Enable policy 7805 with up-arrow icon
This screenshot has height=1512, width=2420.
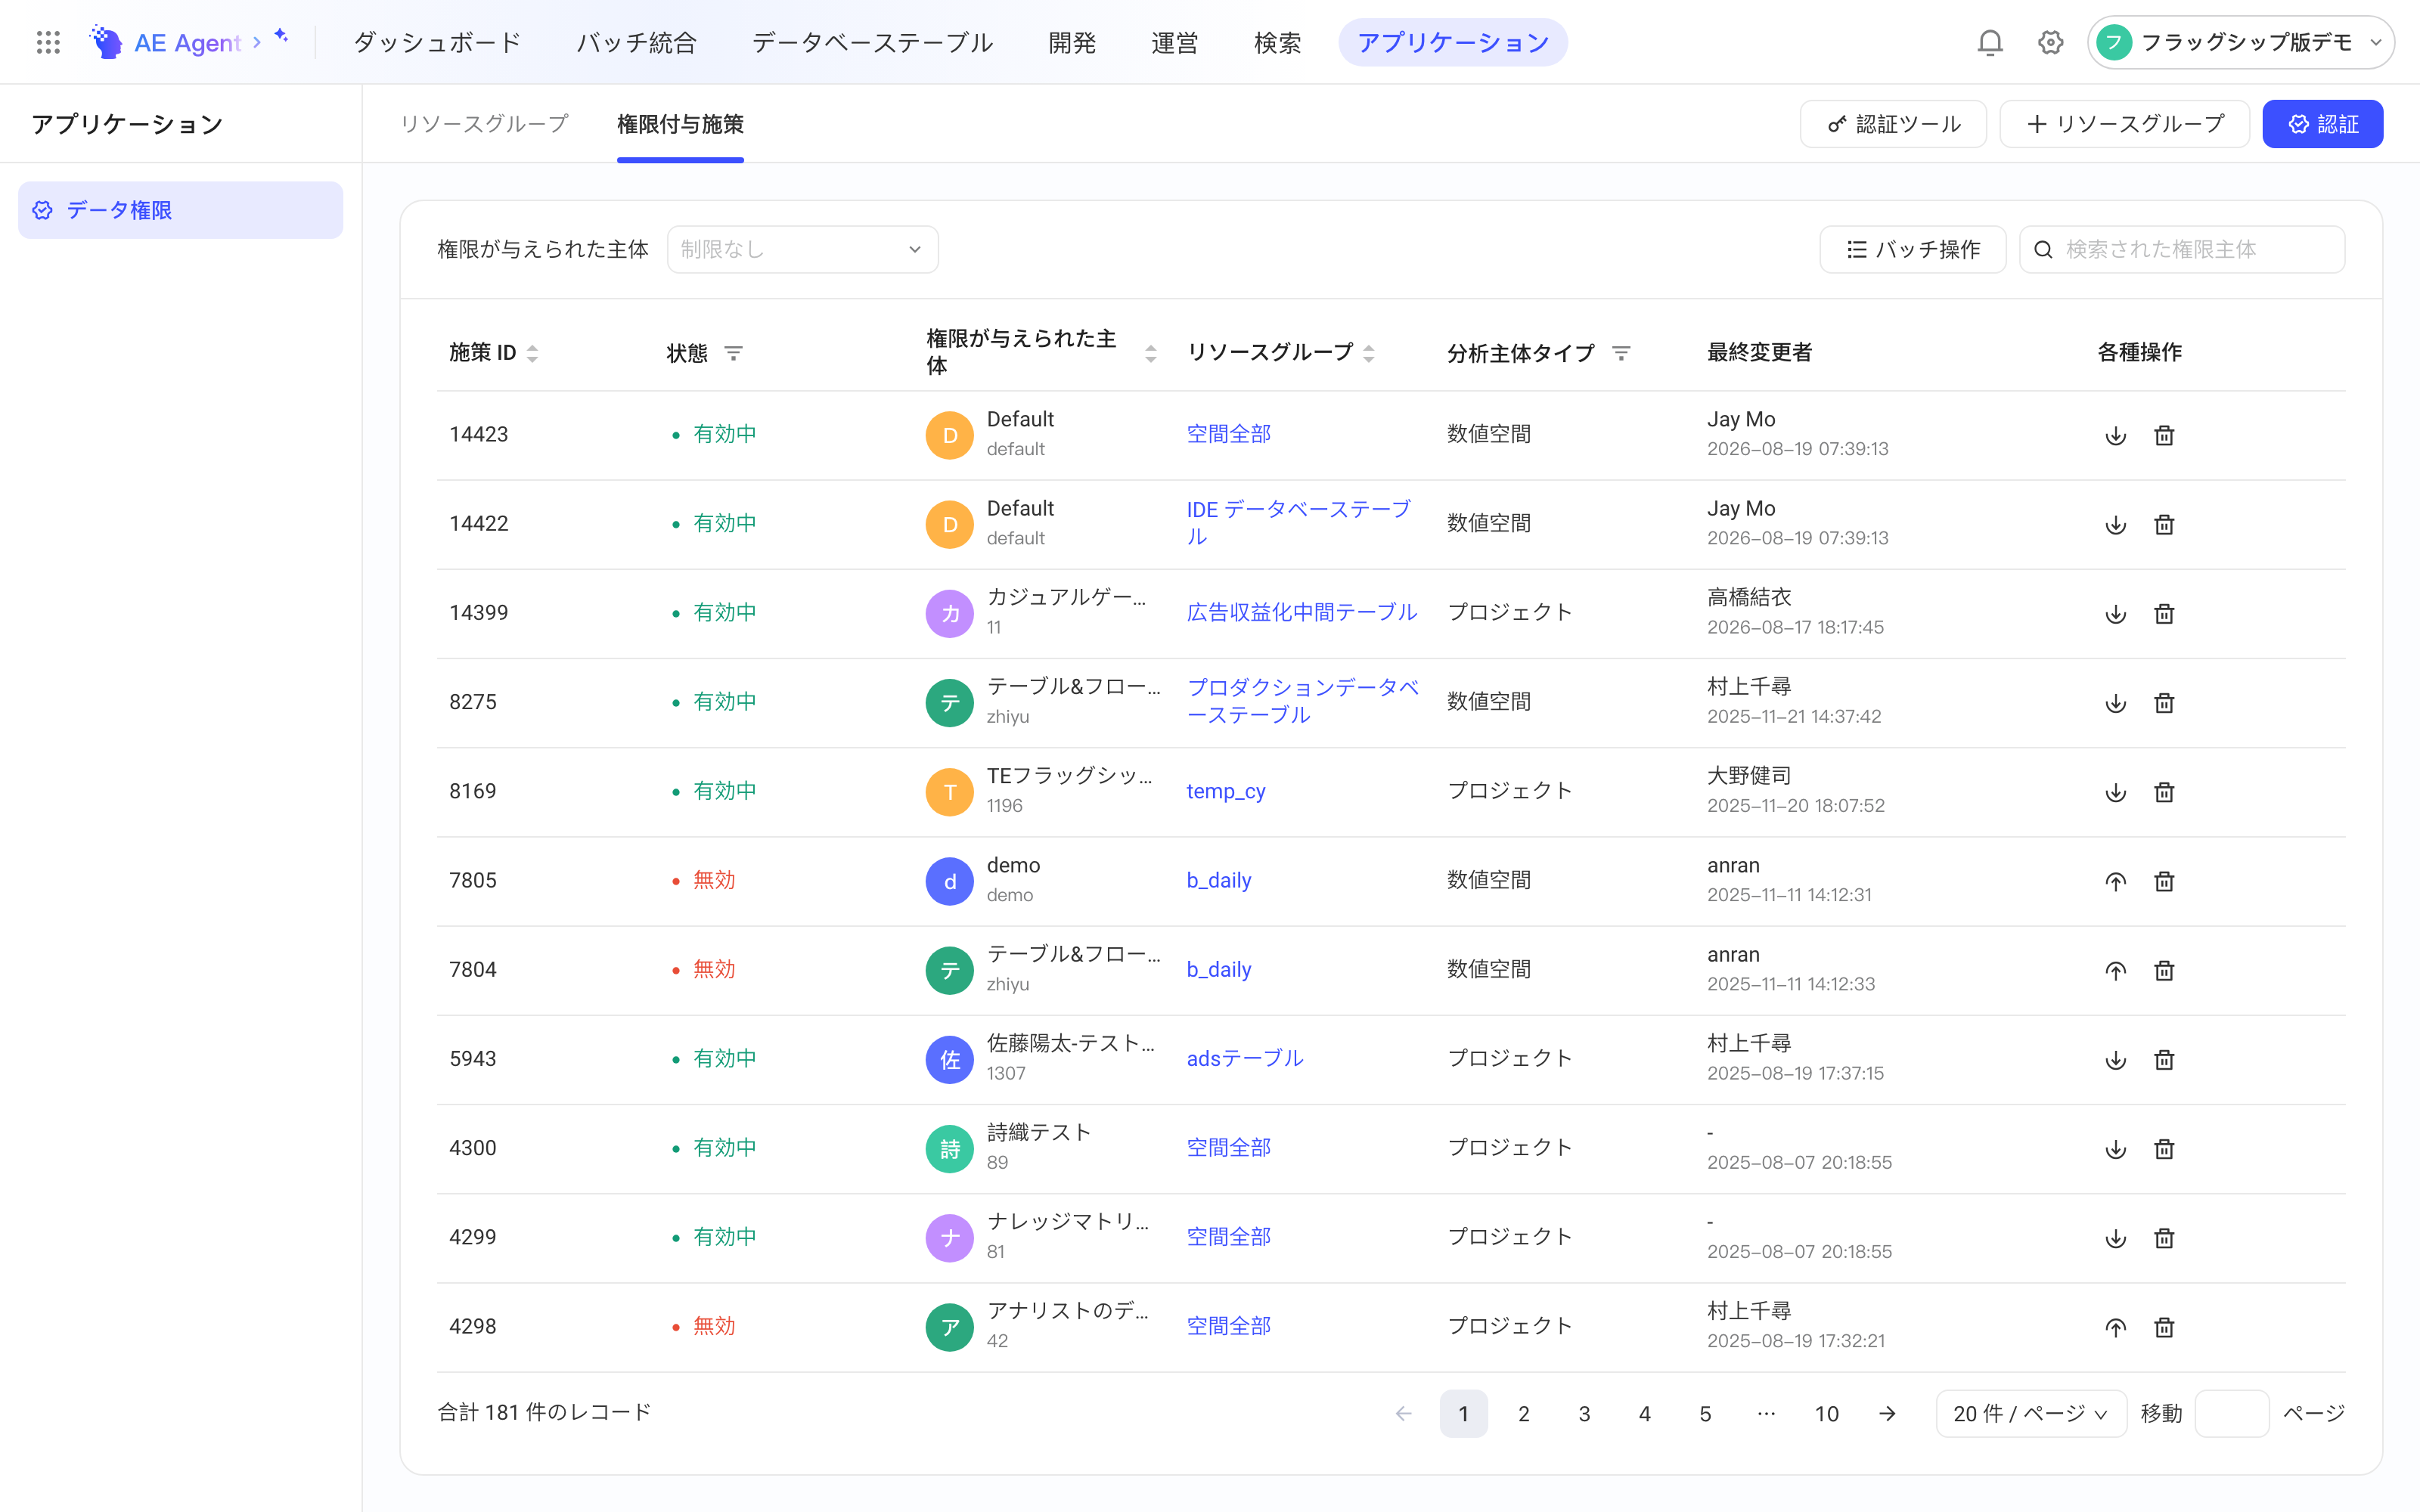click(x=2115, y=882)
